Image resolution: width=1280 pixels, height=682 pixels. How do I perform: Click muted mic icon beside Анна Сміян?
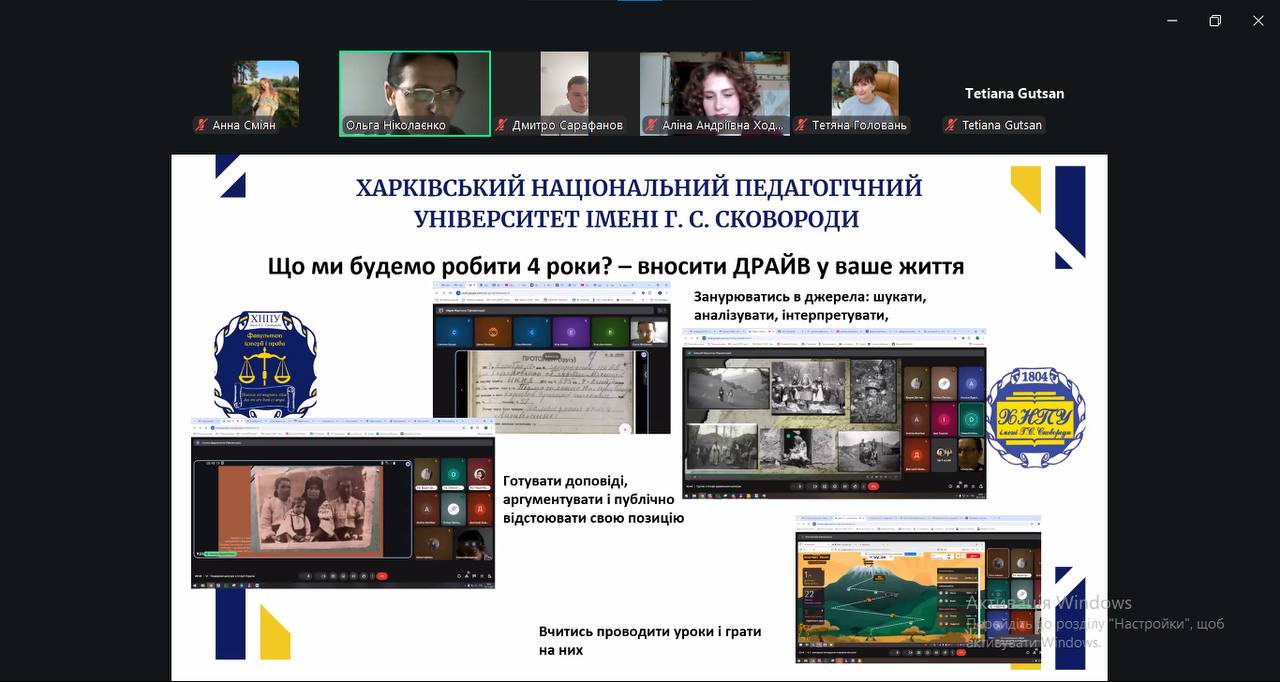coord(201,126)
